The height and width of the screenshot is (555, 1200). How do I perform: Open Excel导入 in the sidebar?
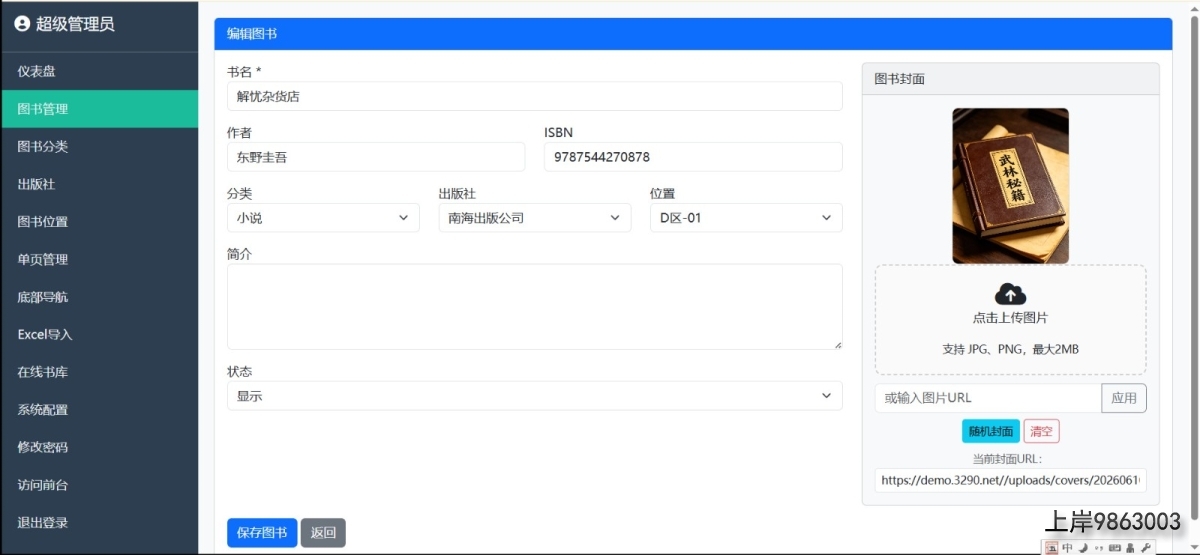[99, 334]
